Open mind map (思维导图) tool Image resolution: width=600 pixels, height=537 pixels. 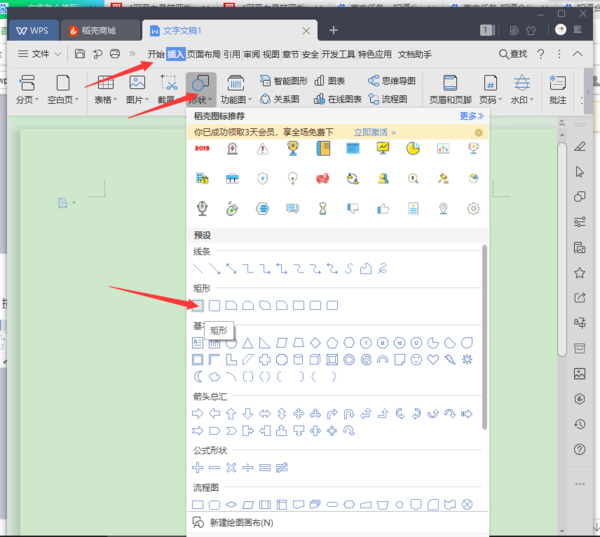[x=392, y=81]
